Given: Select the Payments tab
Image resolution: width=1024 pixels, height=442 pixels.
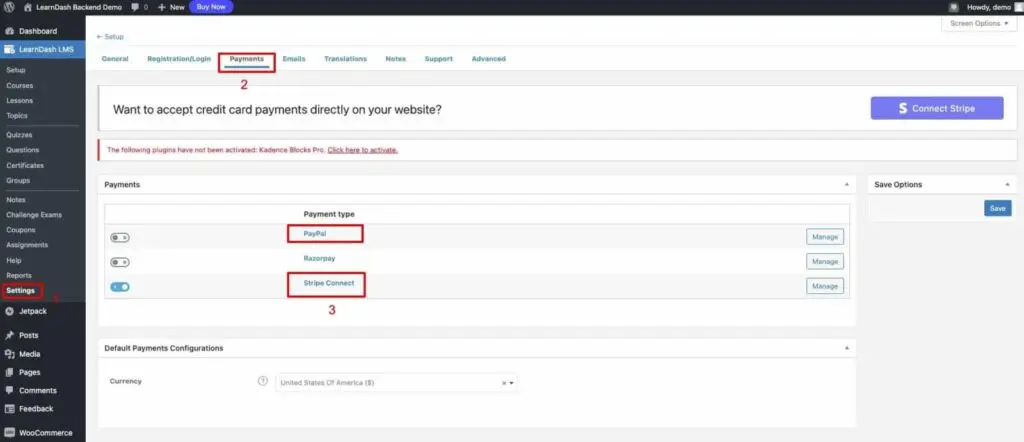Looking at the screenshot, I should tap(247, 59).
